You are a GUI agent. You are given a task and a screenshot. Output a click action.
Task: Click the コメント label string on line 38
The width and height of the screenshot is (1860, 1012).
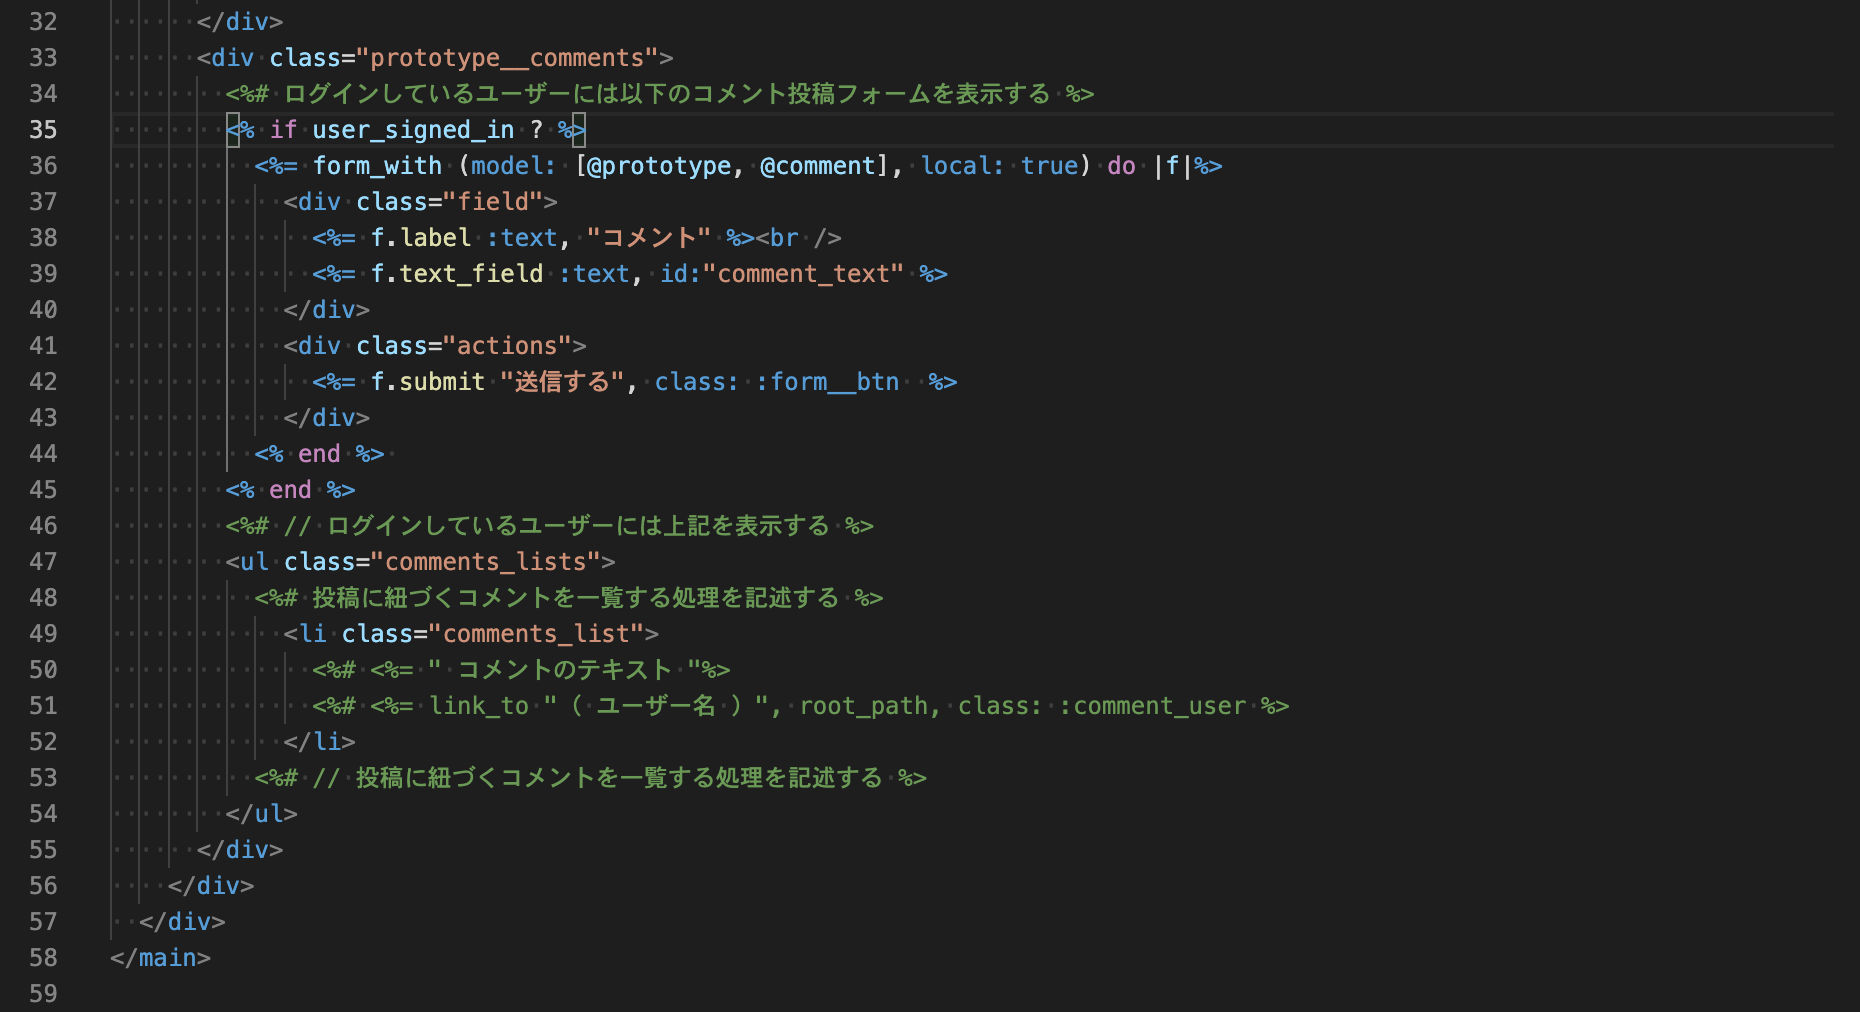pos(652,237)
